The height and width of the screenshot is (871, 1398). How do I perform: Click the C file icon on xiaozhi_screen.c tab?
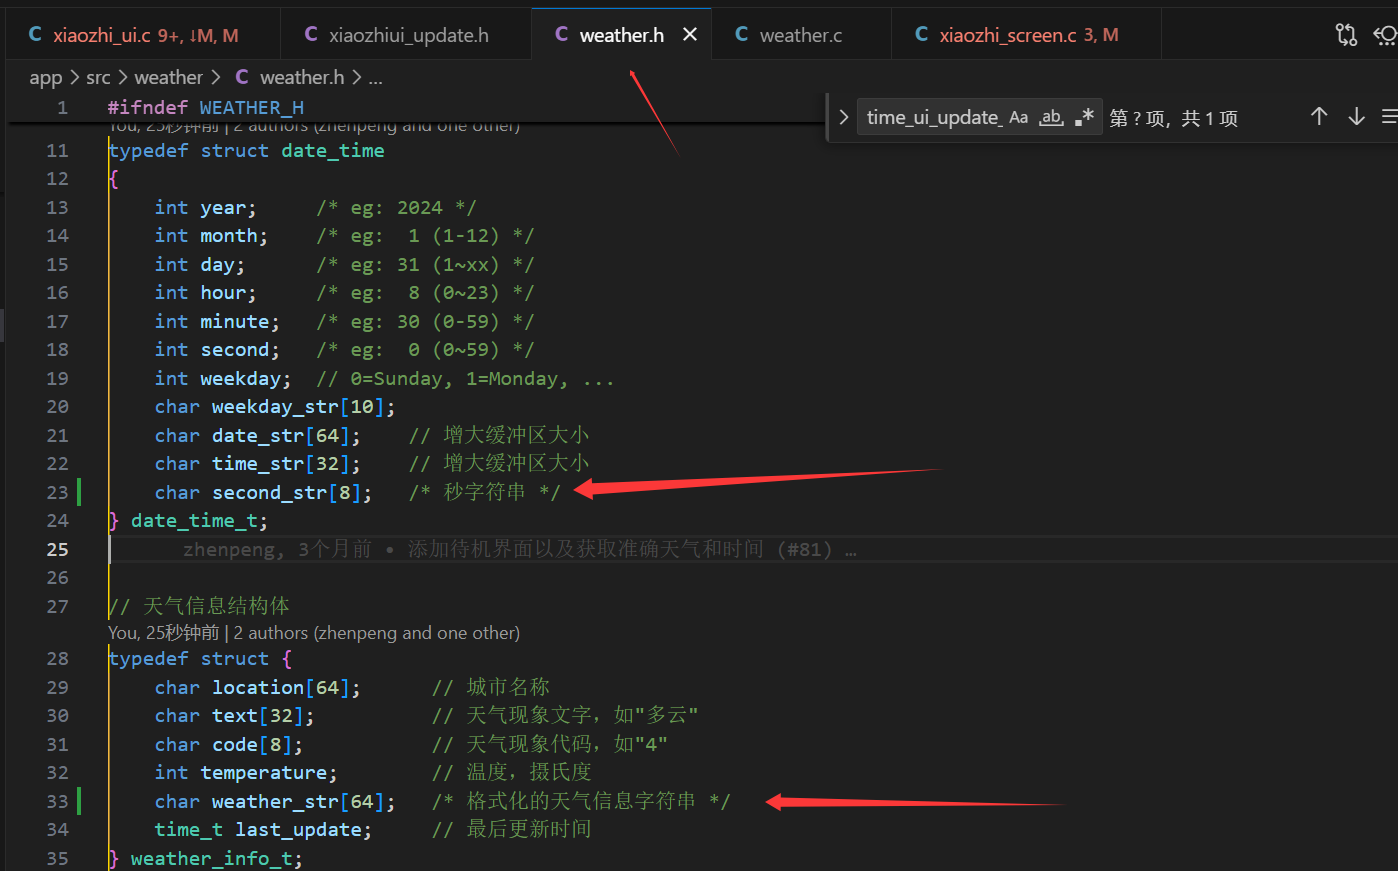pyautogui.click(x=921, y=35)
